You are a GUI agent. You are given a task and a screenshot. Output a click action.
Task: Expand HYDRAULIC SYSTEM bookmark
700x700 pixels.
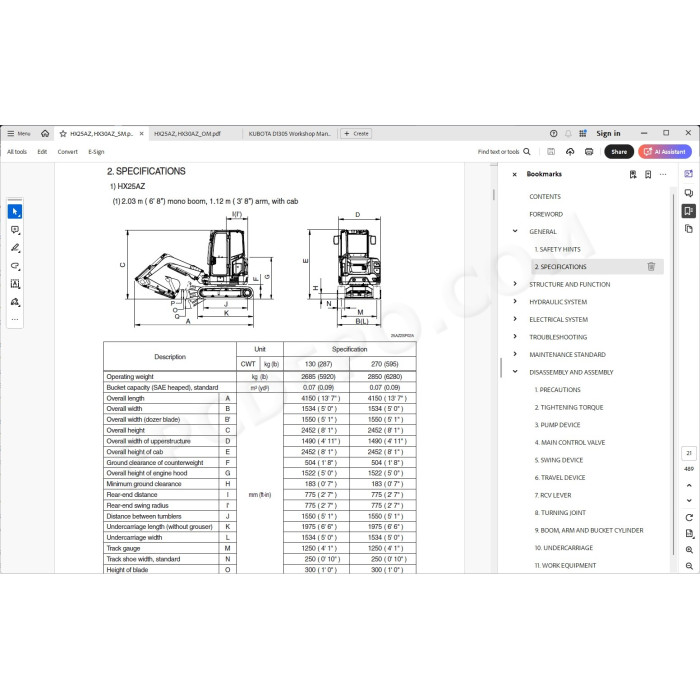pyautogui.click(x=515, y=301)
